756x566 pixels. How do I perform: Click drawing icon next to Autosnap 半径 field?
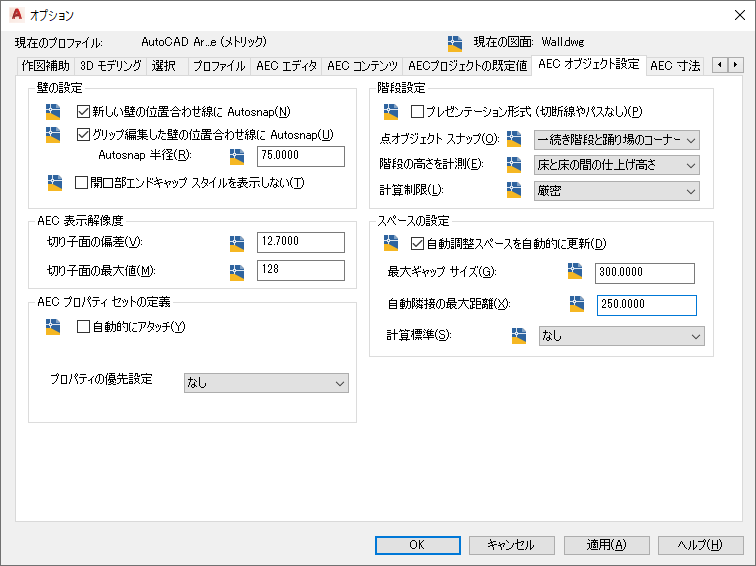pos(237,157)
